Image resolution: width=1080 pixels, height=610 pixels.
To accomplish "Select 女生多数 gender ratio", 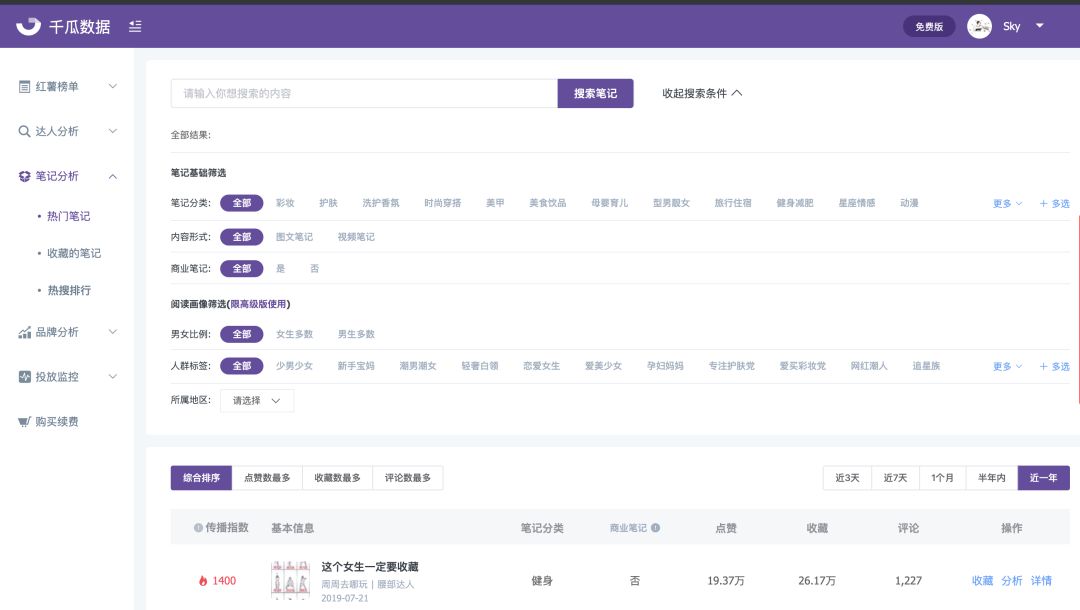I will (294, 334).
